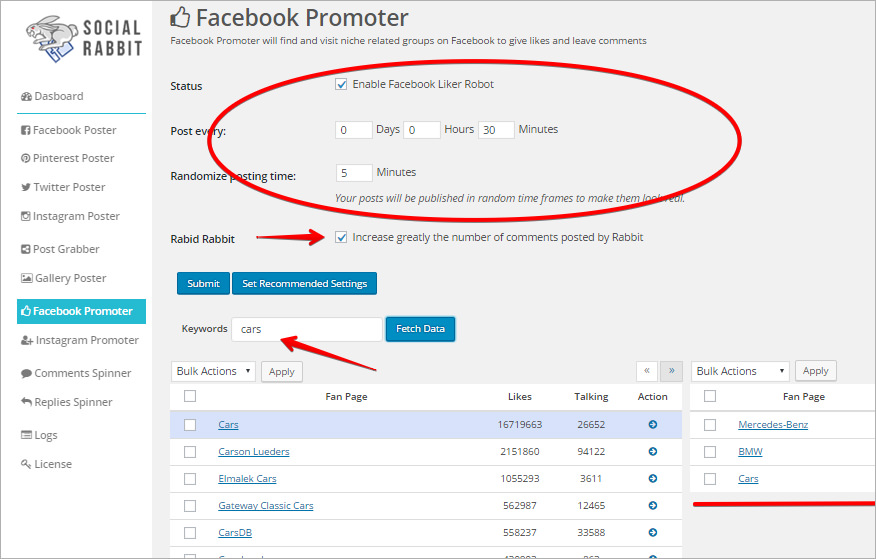Click action arrow for CarsDB row
The width and height of the screenshot is (876, 559).
(653, 533)
